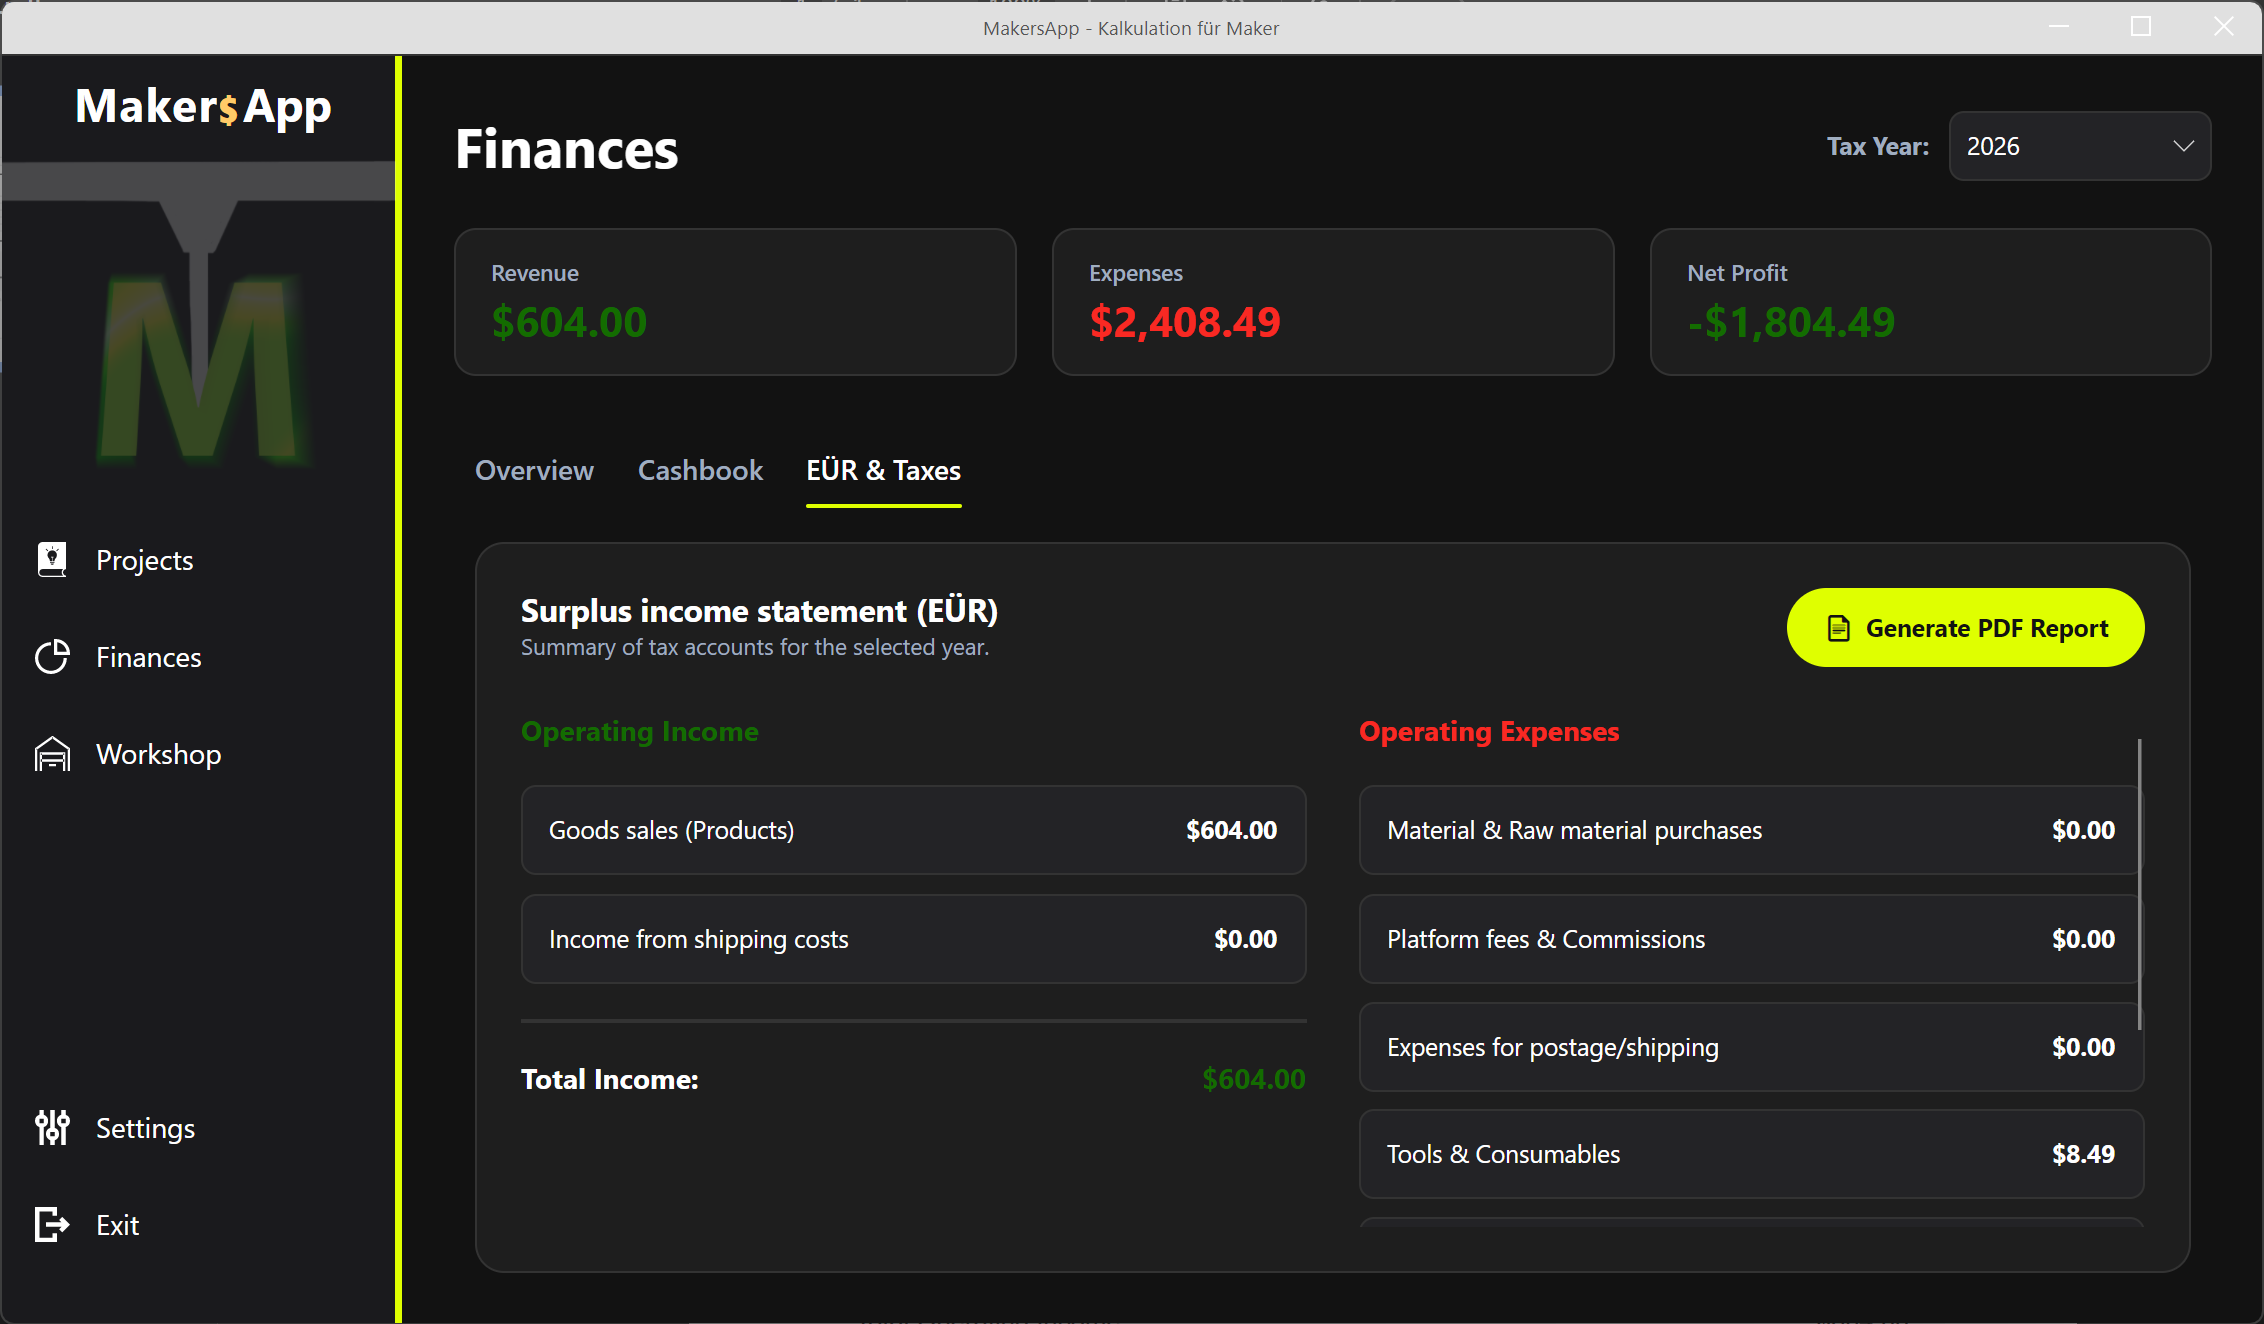The width and height of the screenshot is (2264, 1324).
Task: Click the Settings sliders icon
Action: pyautogui.click(x=52, y=1128)
